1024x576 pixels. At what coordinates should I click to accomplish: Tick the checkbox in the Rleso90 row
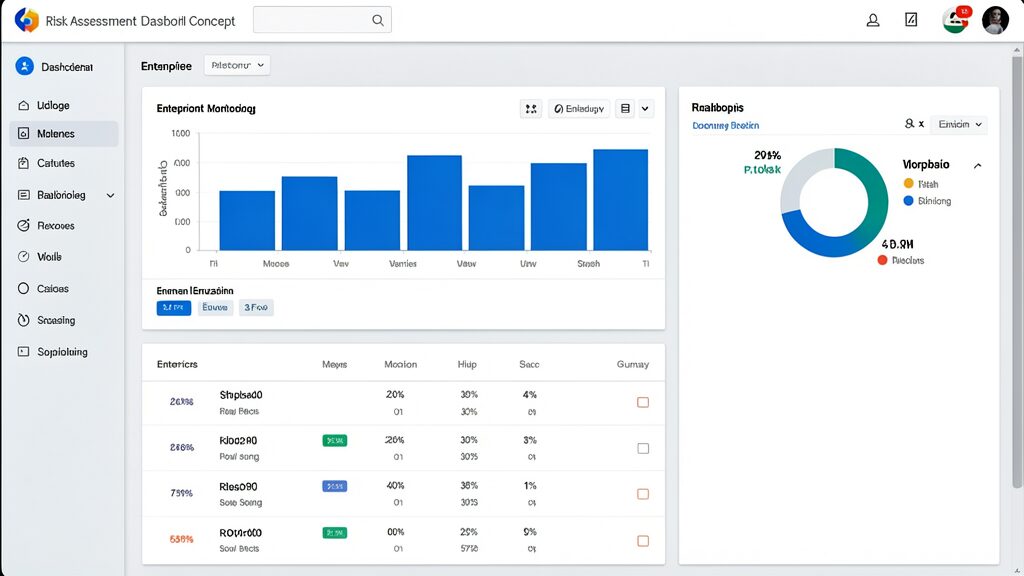click(x=643, y=494)
